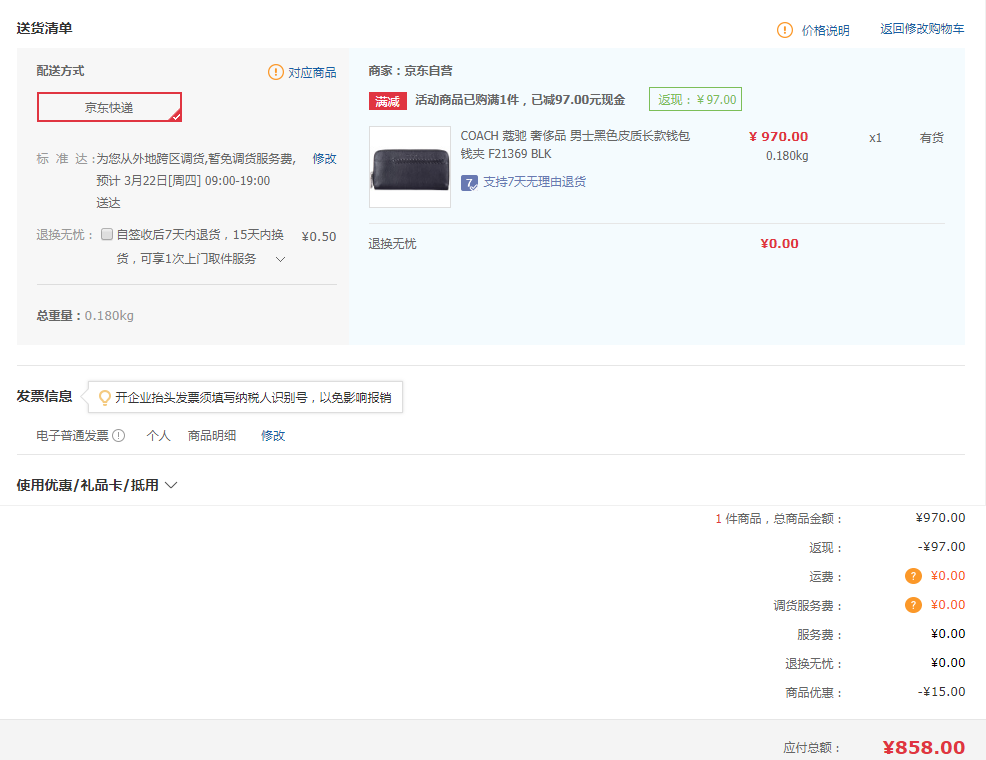Click the lightbulb icon in invoice tip
The image size is (986, 760).
click(x=104, y=398)
